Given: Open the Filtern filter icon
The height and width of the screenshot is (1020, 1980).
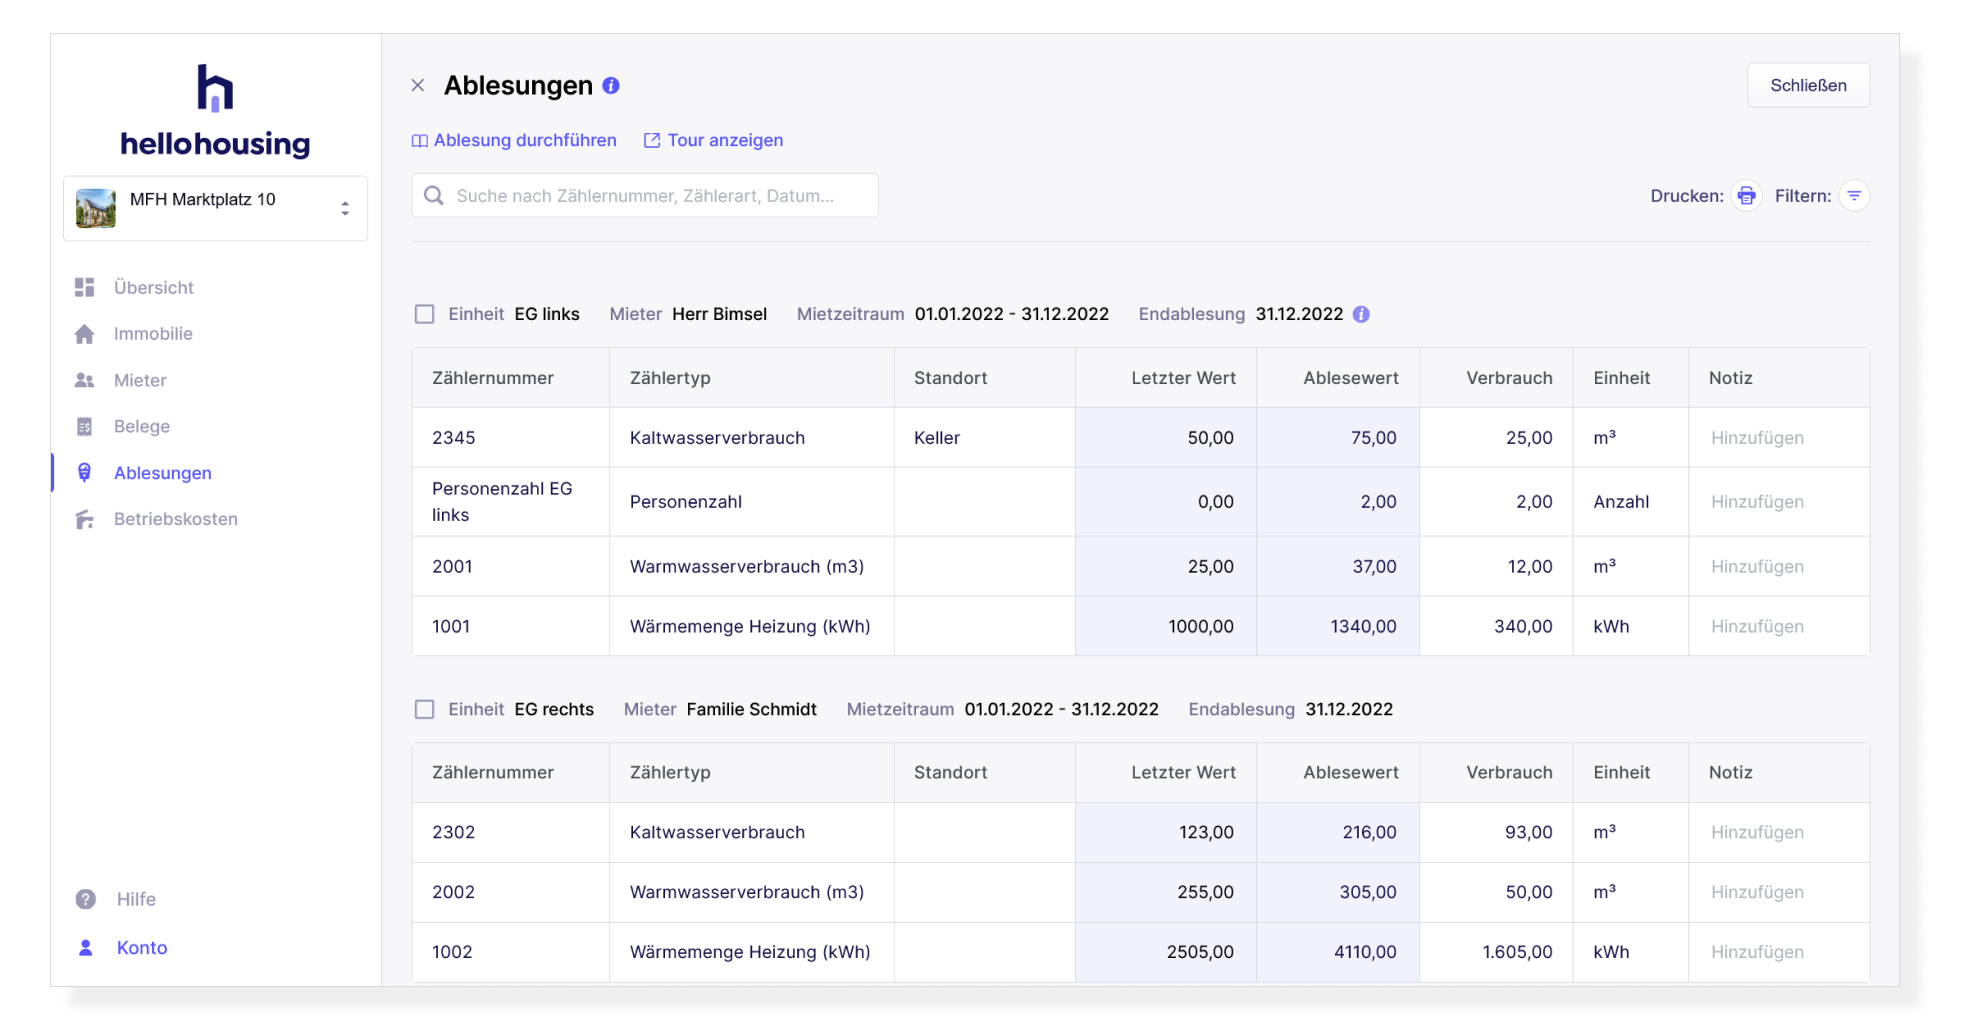Looking at the screenshot, I should [x=1856, y=196].
